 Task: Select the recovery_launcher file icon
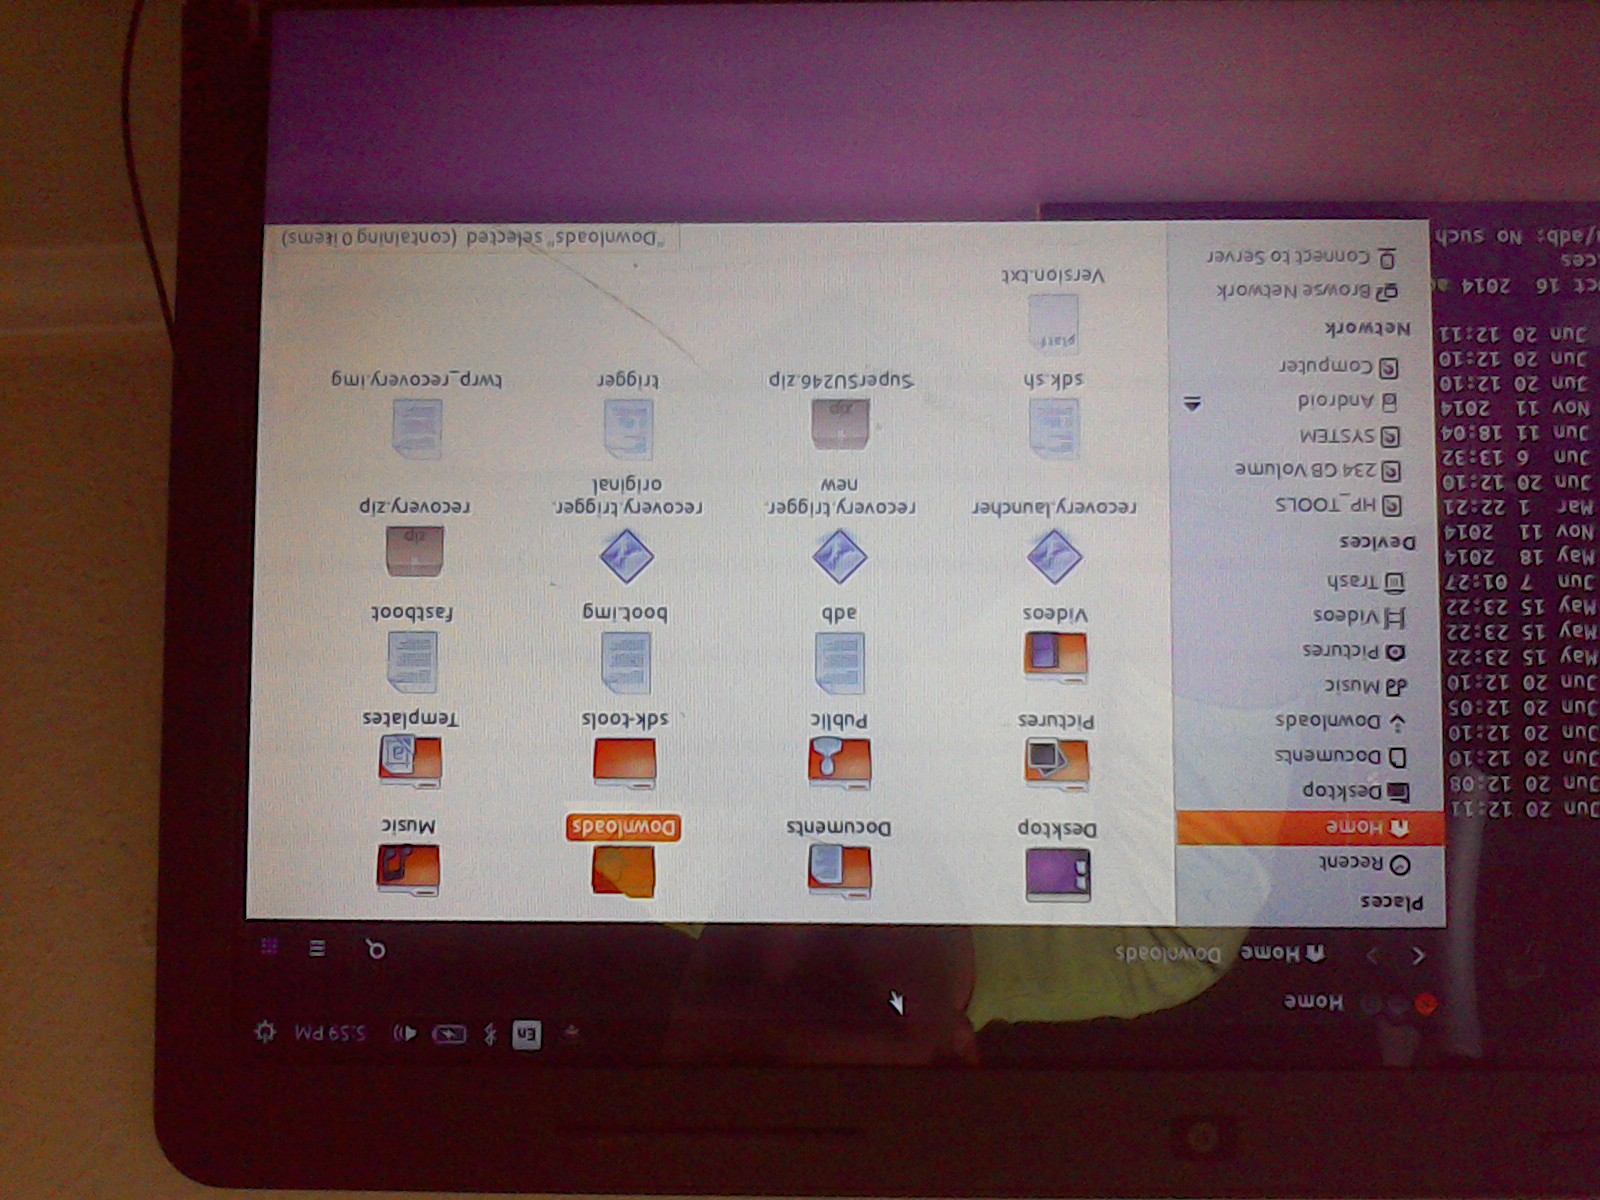click(1054, 556)
